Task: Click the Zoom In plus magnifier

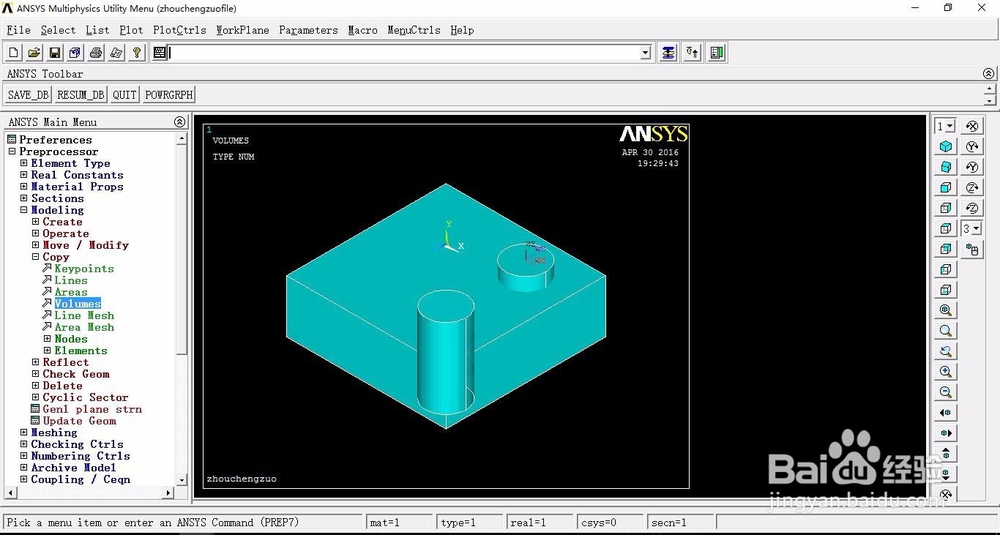Action: coord(946,372)
